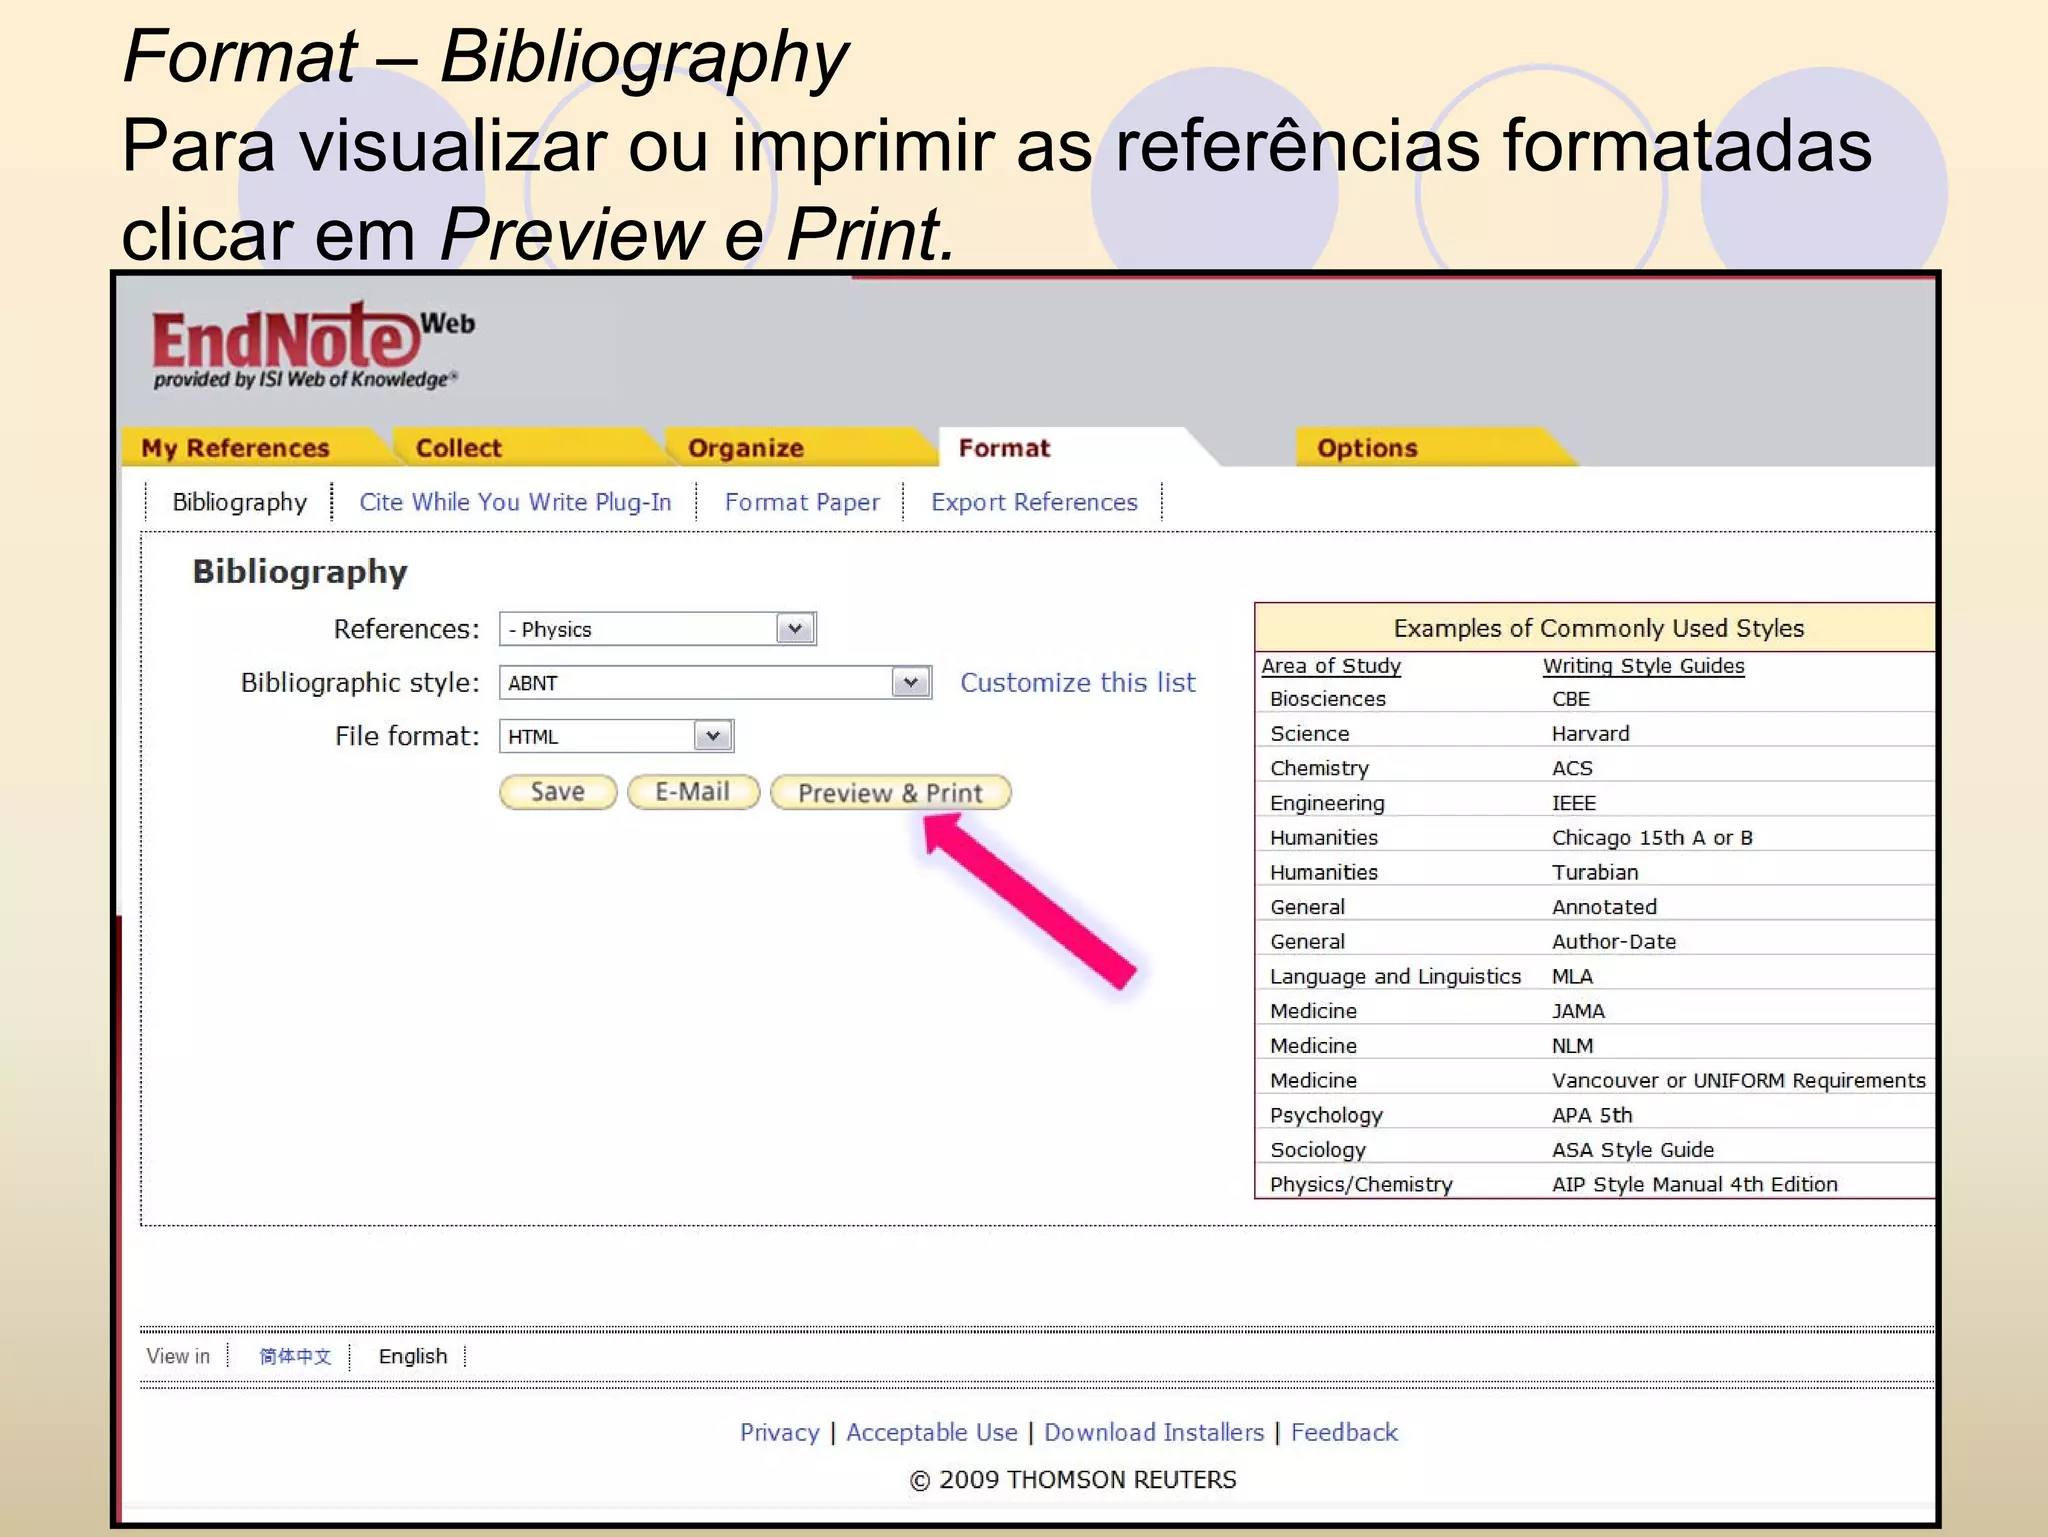Select the CBE style entry
This screenshot has width=2048, height=1537.
[x=1571, y=699]
